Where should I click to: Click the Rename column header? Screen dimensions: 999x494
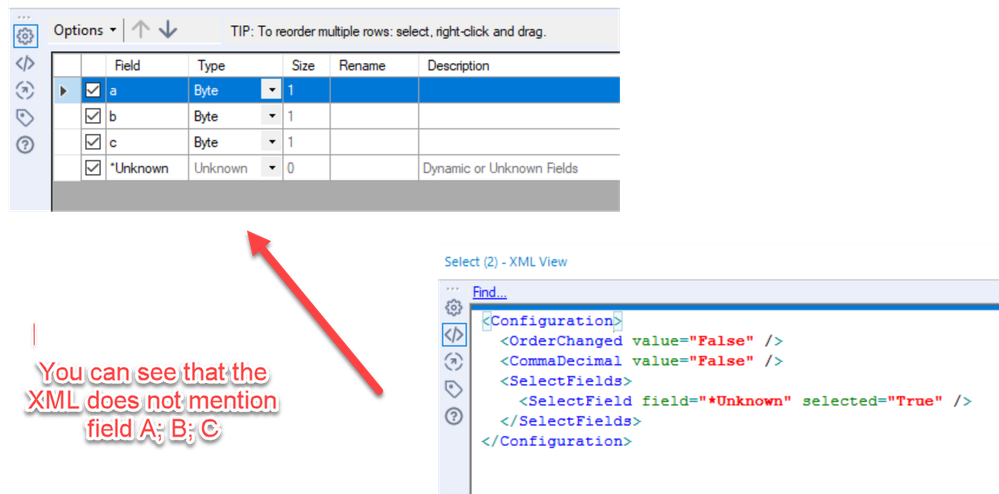point(375,66)
